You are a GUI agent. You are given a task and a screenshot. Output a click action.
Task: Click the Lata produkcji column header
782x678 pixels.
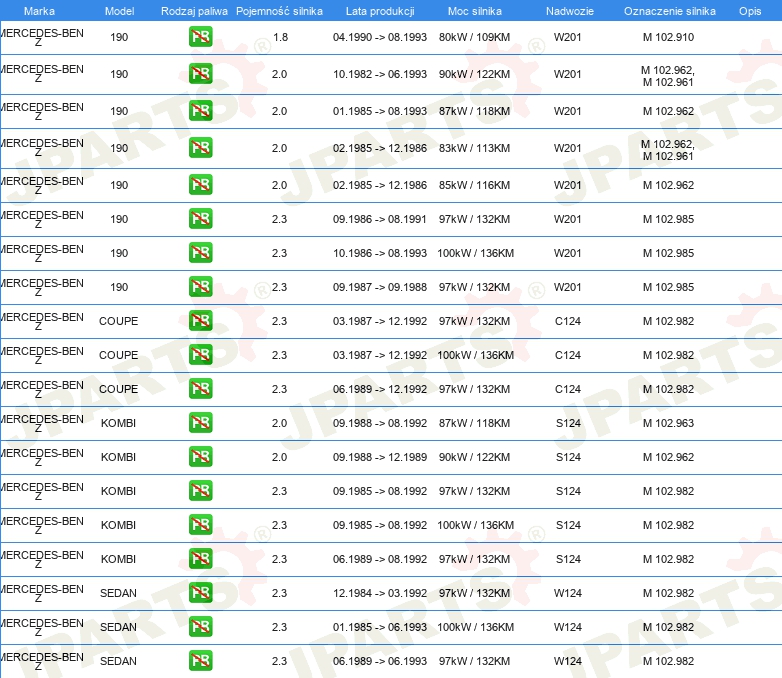(x=380, y=11)
